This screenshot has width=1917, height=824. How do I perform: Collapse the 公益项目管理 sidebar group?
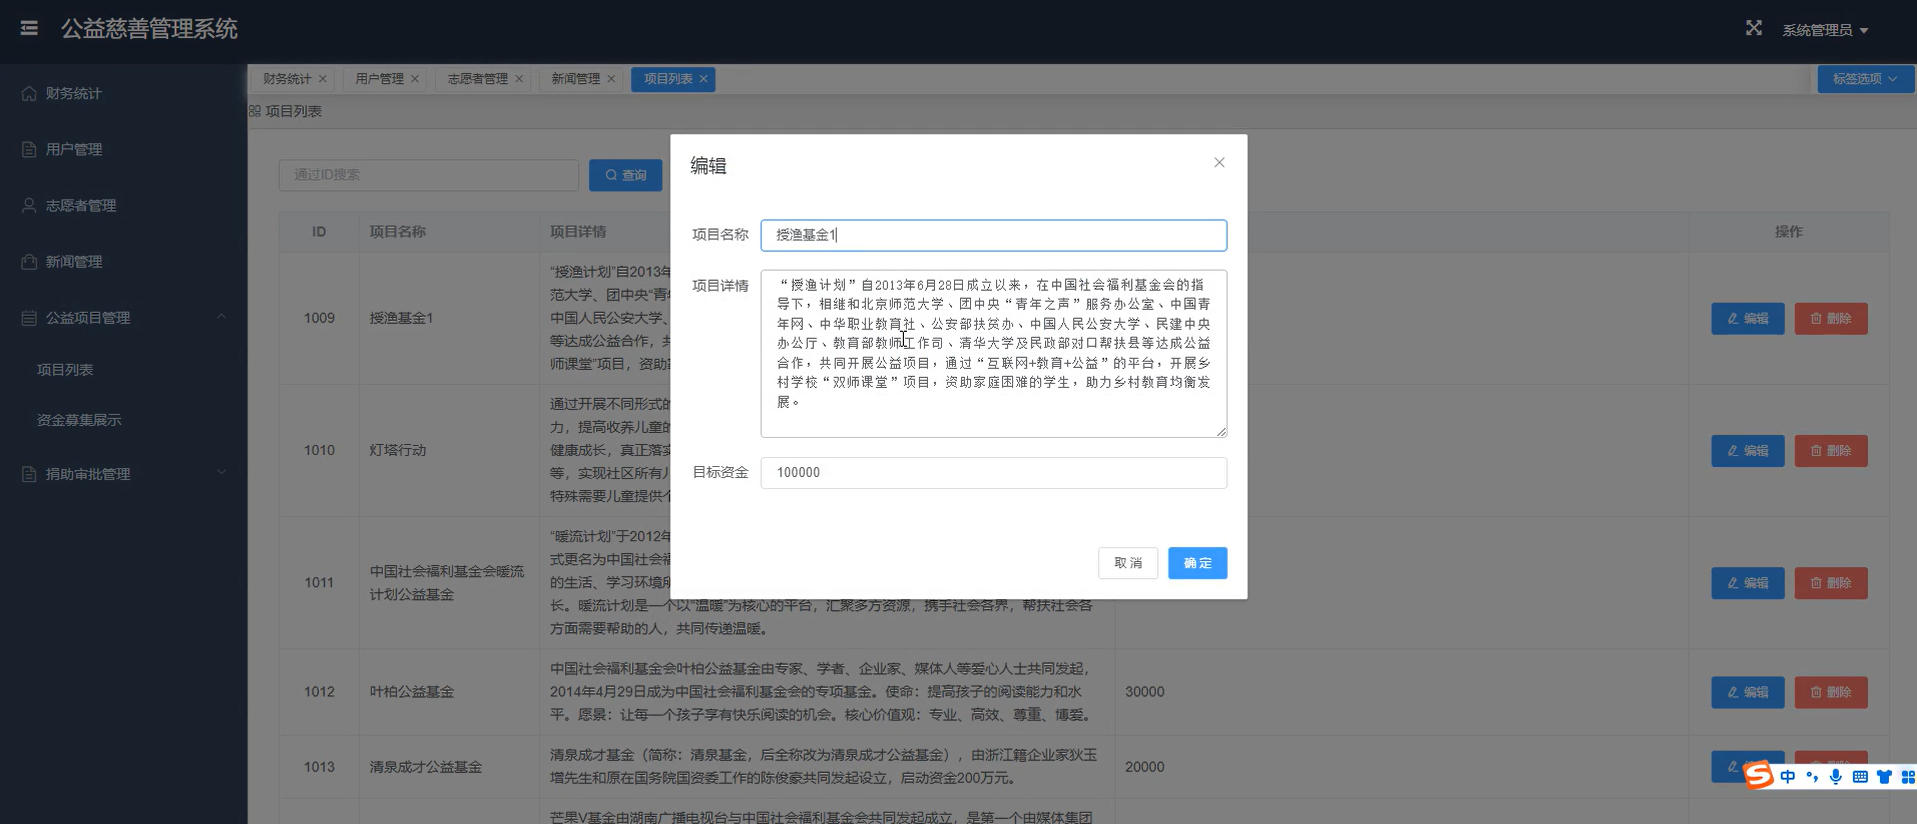[123, 317]
